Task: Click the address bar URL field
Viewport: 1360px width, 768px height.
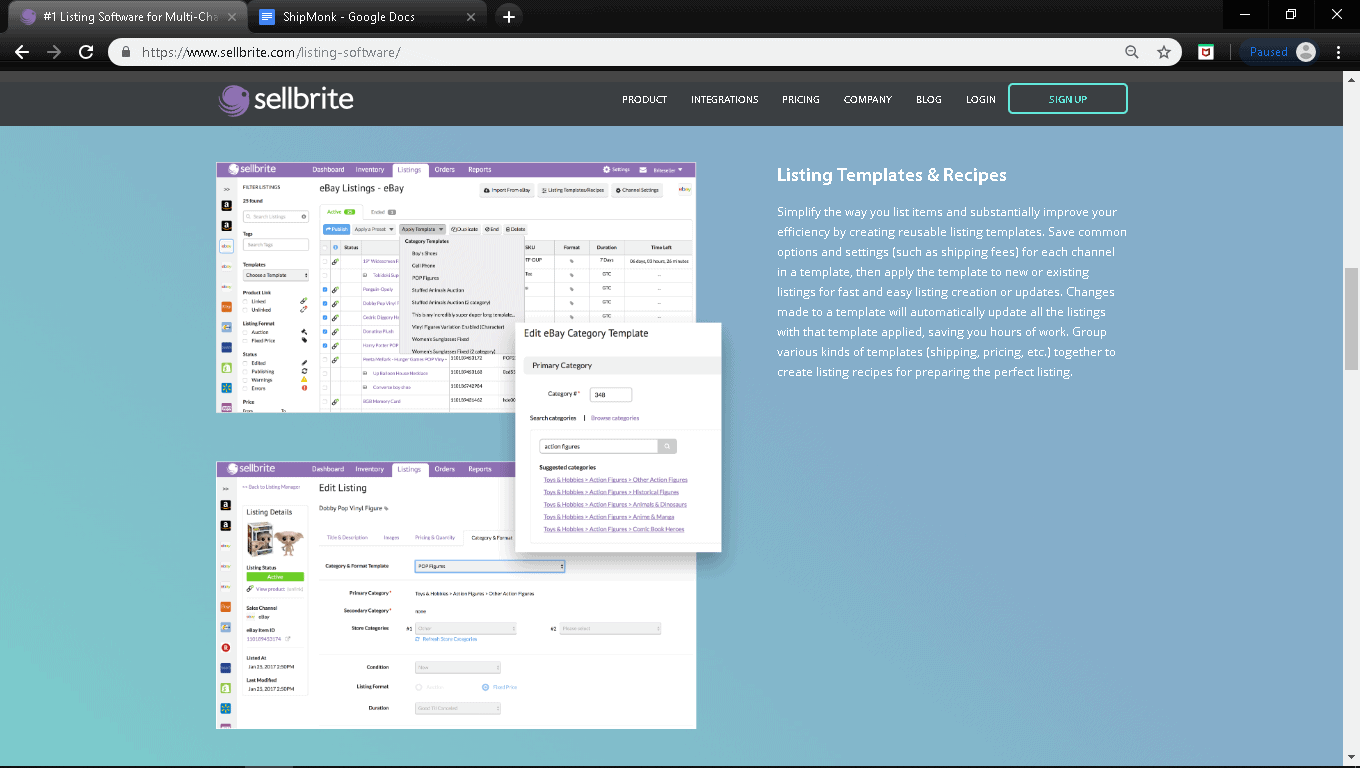Action: (x=600, y=52)
